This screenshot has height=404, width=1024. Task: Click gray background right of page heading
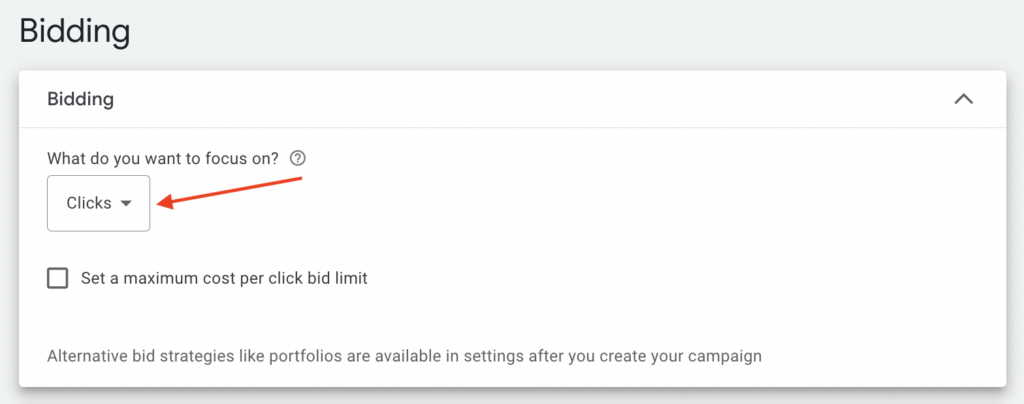(600, 31)
